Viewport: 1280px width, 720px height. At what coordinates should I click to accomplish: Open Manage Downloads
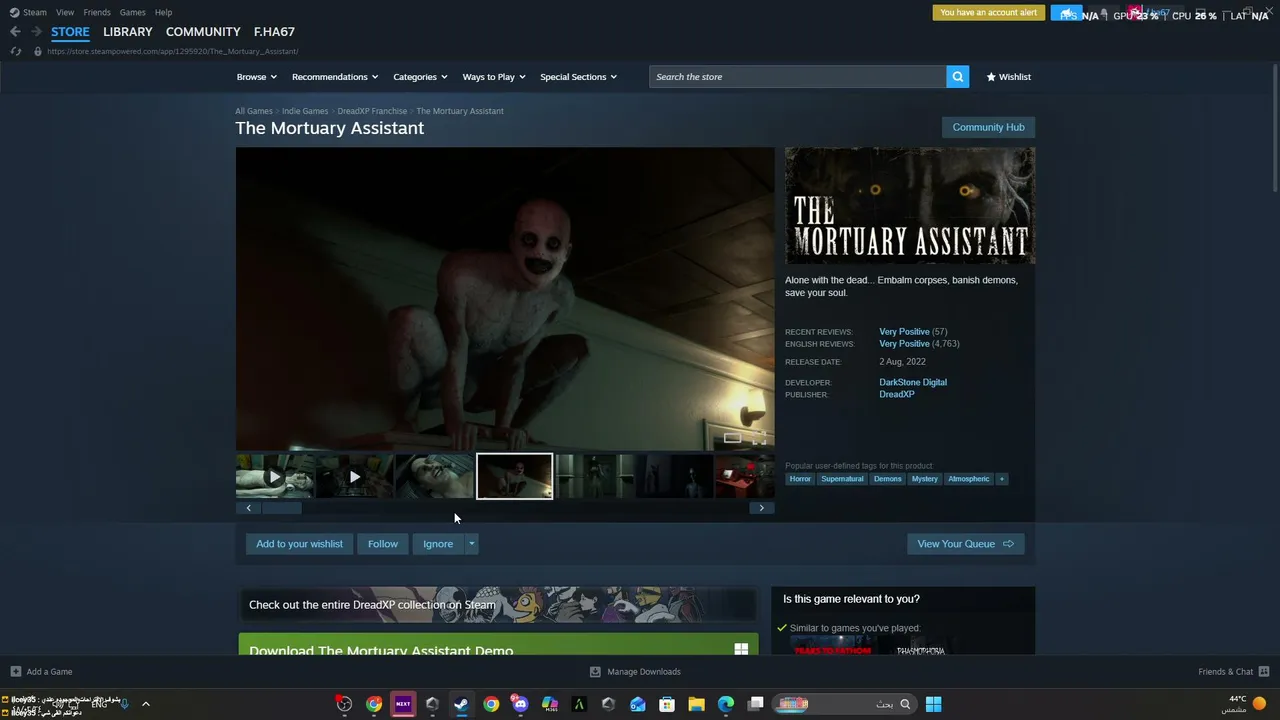(x=635, y=672)
